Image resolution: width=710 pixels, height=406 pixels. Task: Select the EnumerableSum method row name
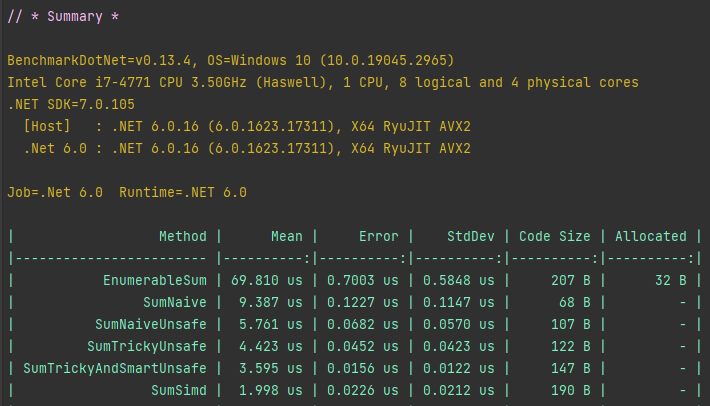[155, 281]
